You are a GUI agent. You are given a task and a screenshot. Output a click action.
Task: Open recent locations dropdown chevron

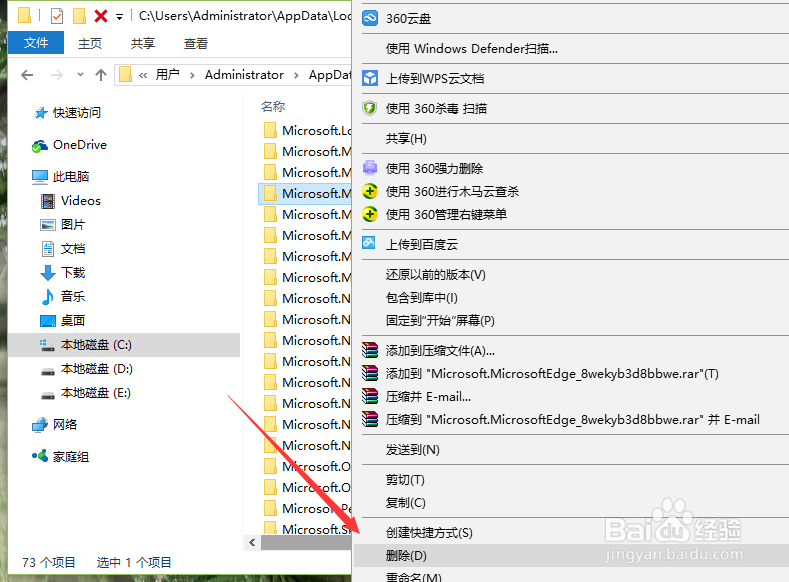pos(80,75)
